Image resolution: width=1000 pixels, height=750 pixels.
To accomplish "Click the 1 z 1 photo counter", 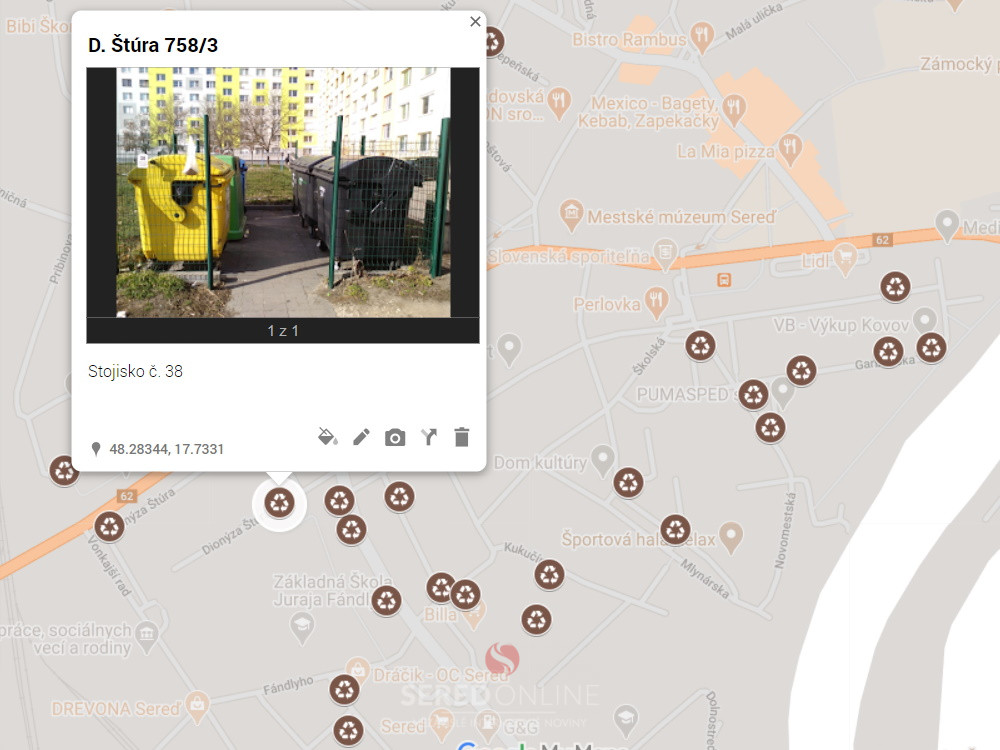I will 283,330.
